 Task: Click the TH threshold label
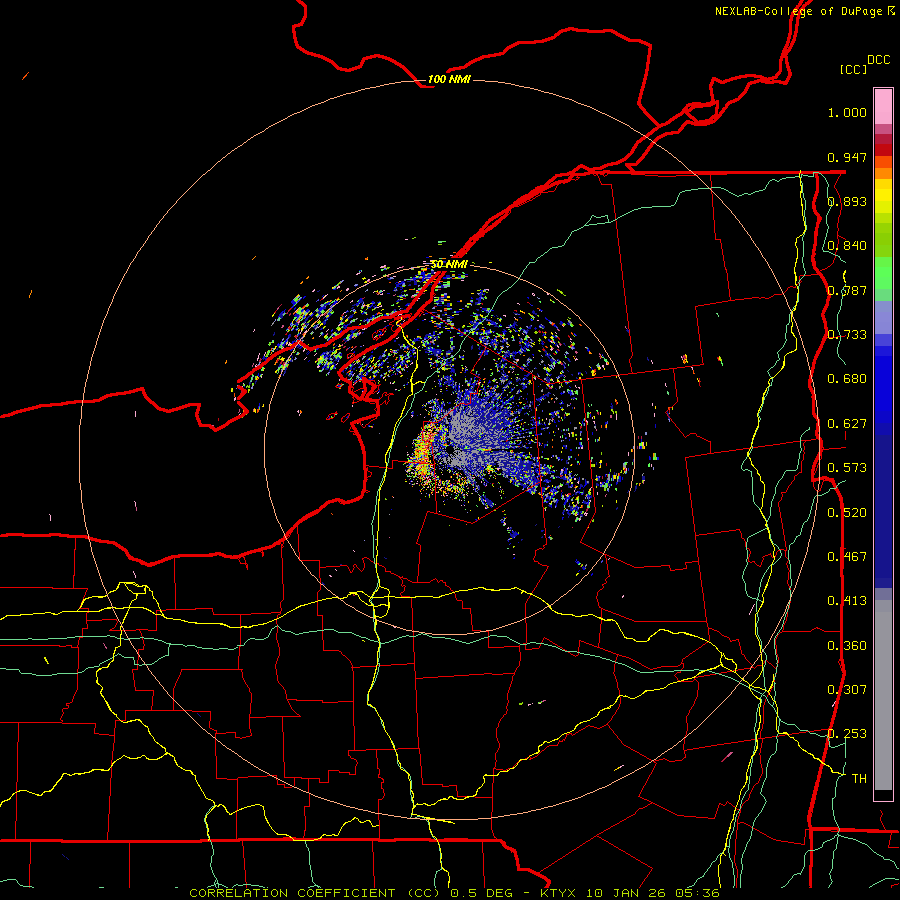tap(859, 779)
